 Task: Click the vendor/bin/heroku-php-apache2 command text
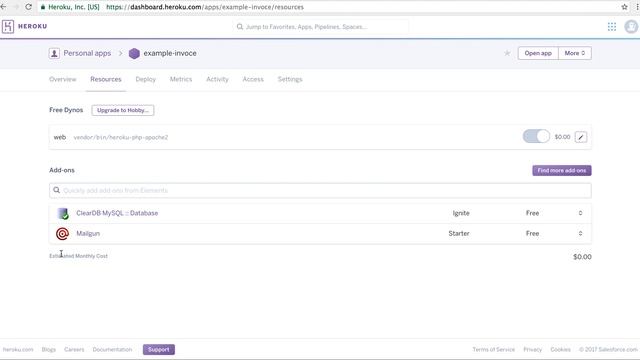point(121,137)
